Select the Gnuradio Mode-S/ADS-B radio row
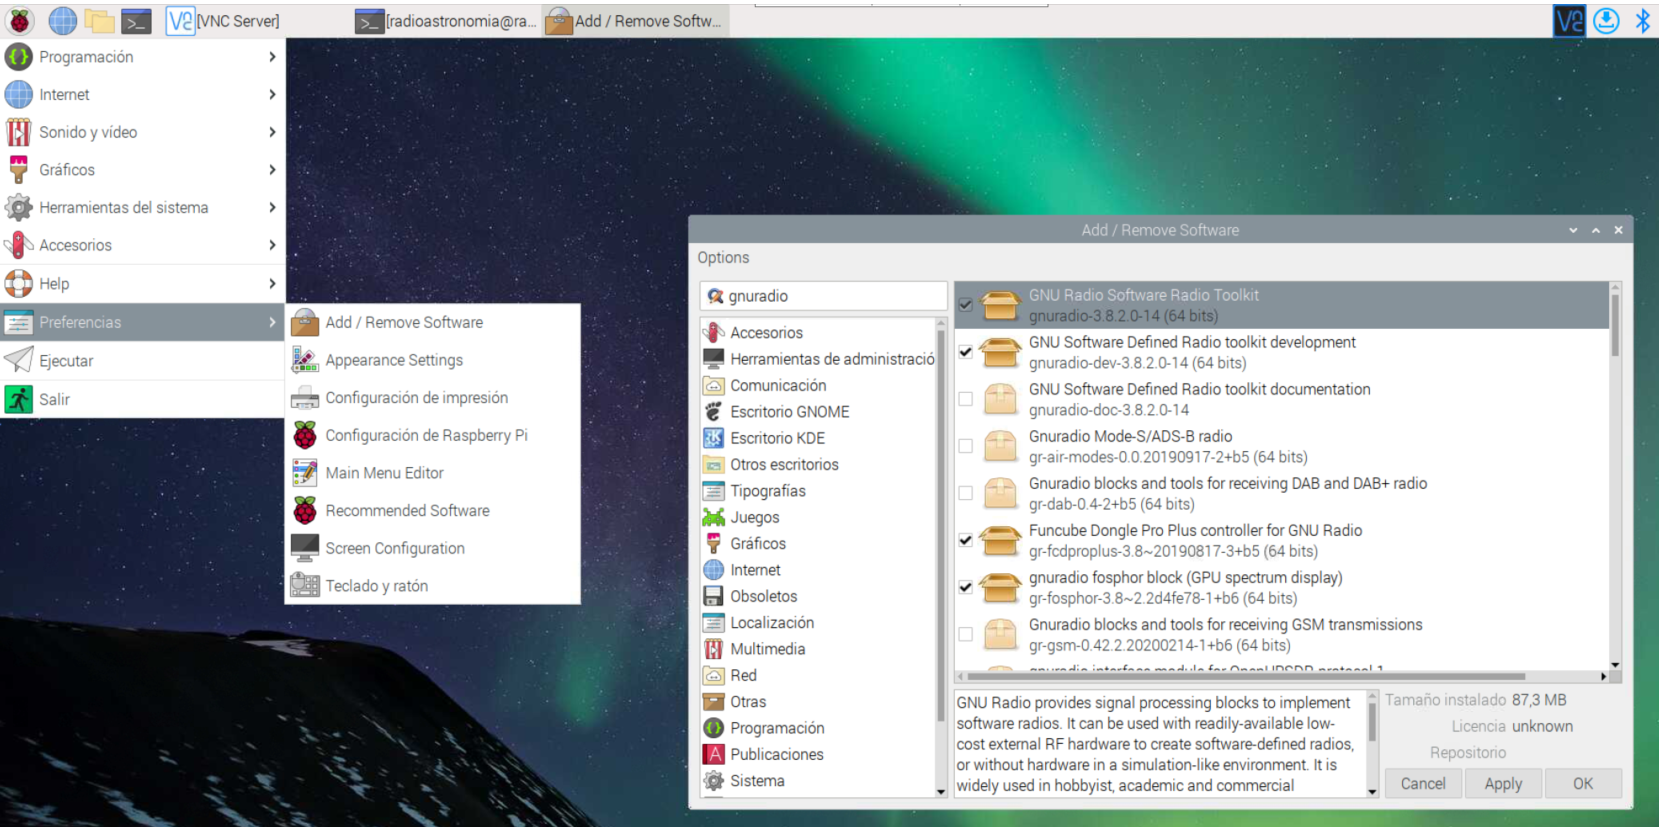The width and height of the screenshot is (1659, 827). coord(1282,446)
